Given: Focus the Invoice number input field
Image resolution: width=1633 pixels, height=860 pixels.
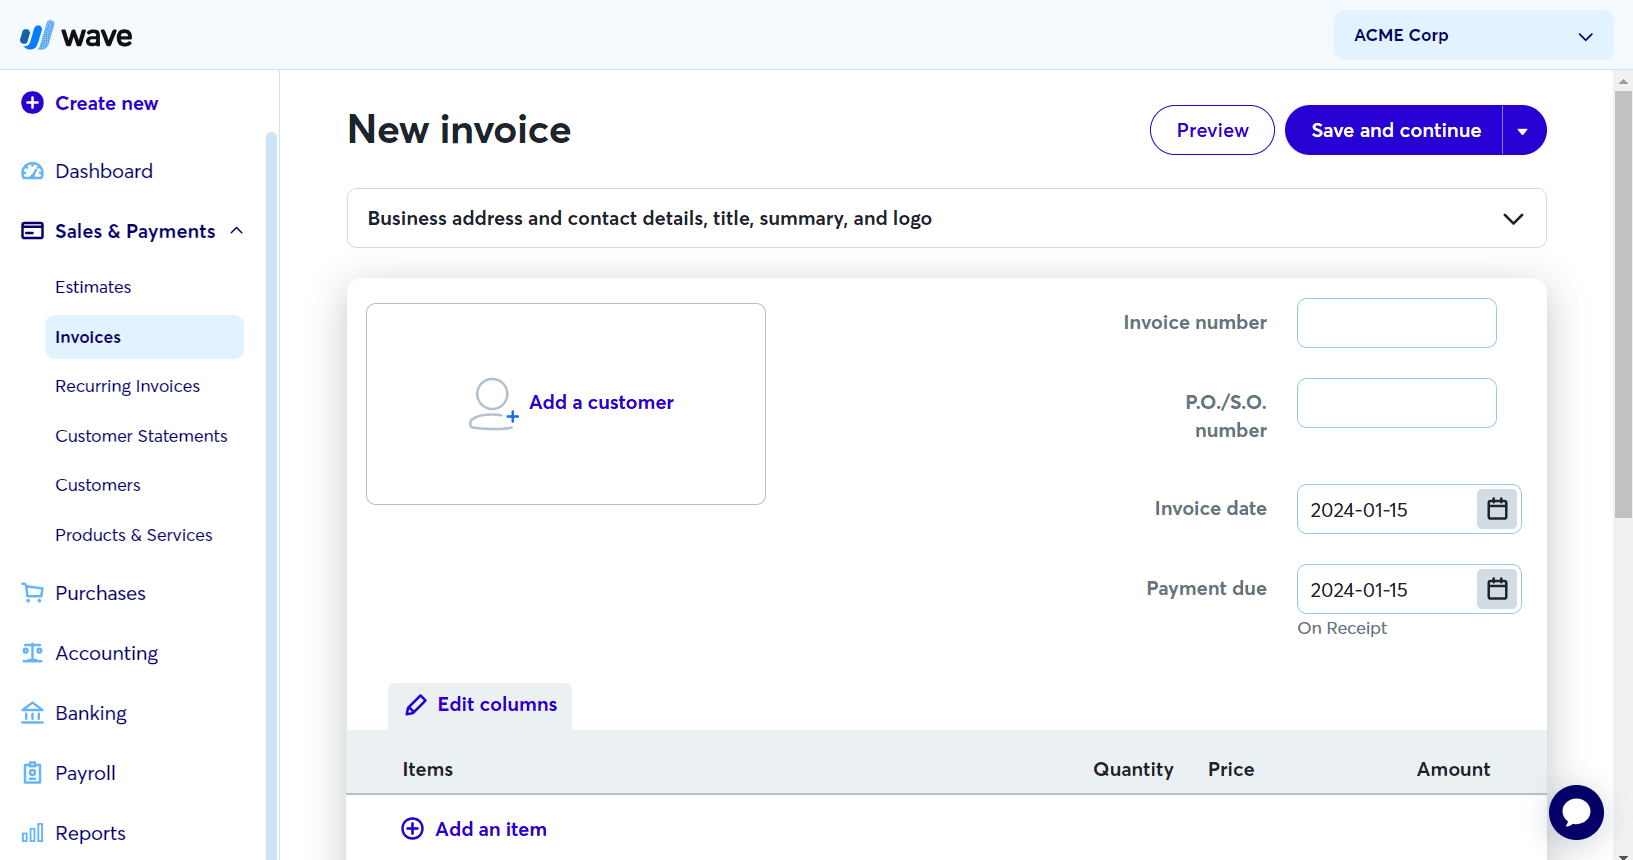Looking at the screenshot, I should (1396, 323).
